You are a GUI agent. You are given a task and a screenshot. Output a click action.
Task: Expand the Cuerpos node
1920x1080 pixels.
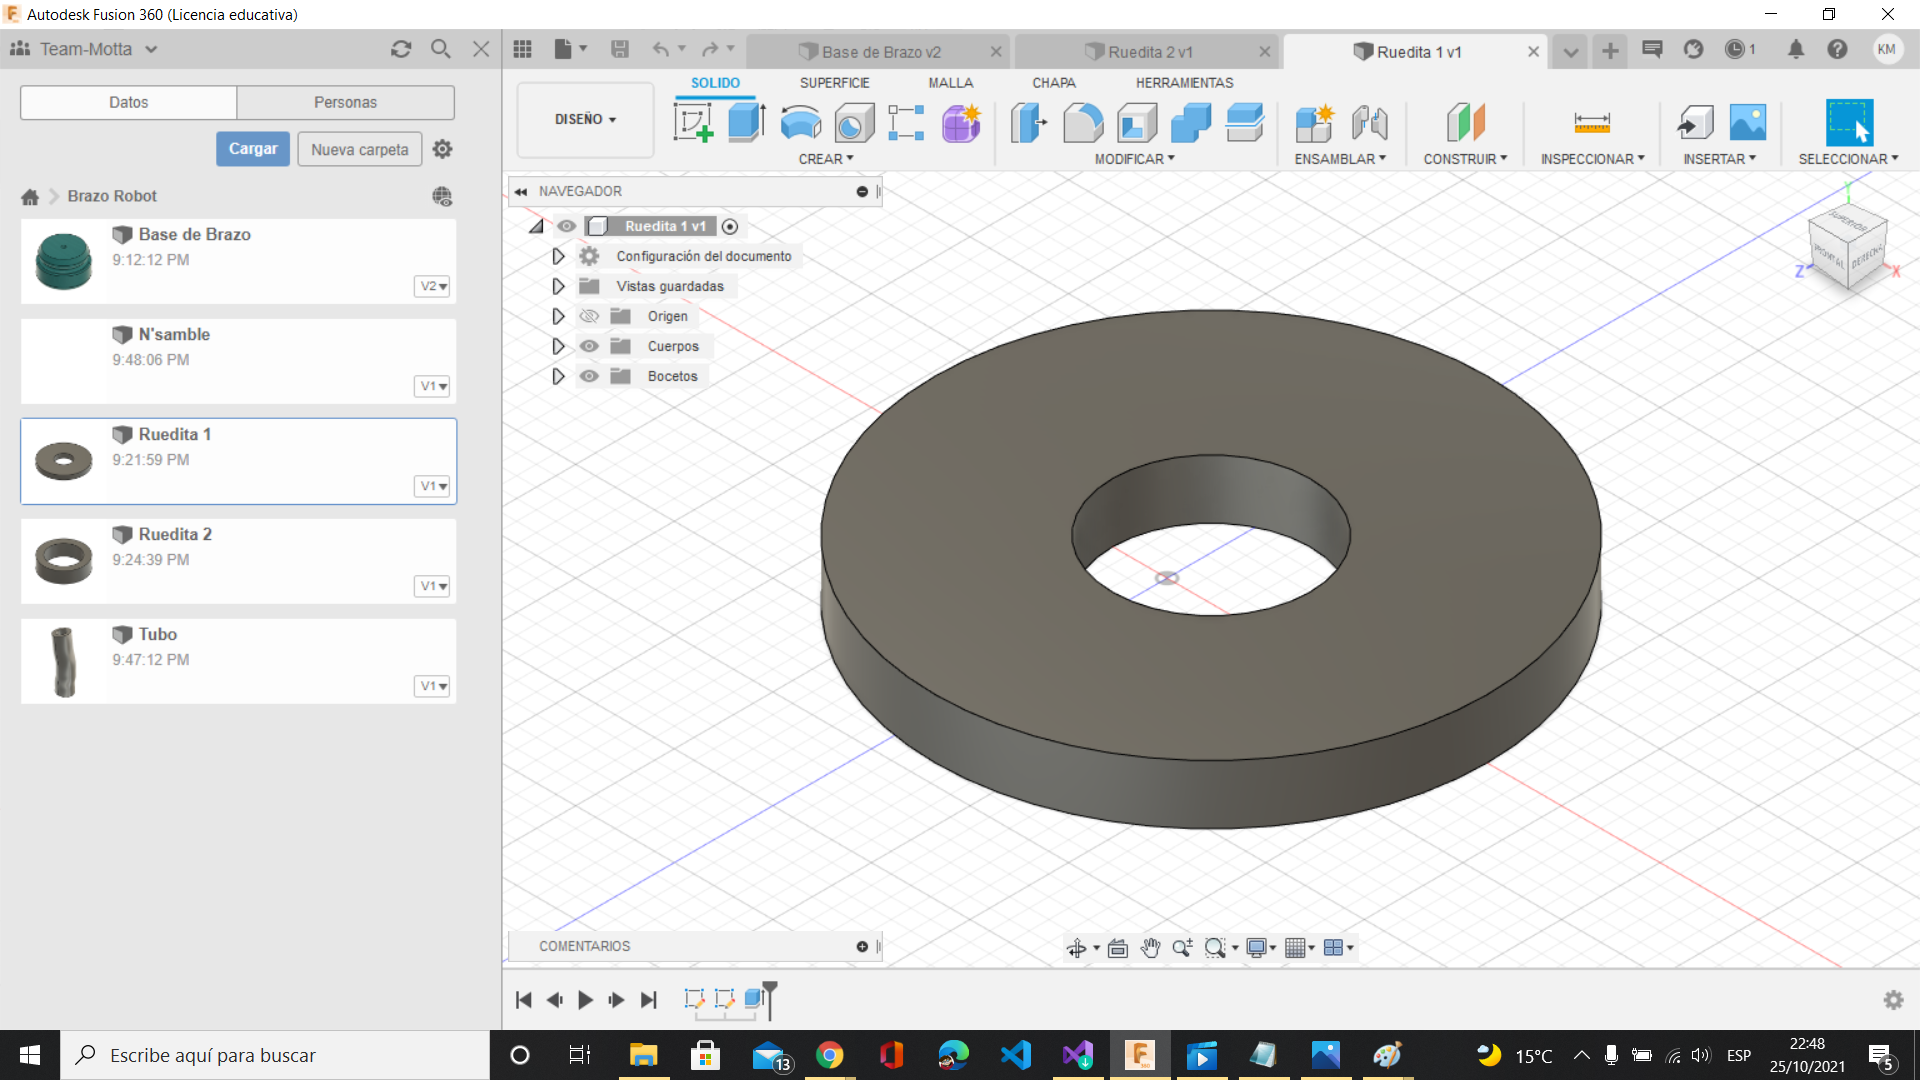[558, 347]
